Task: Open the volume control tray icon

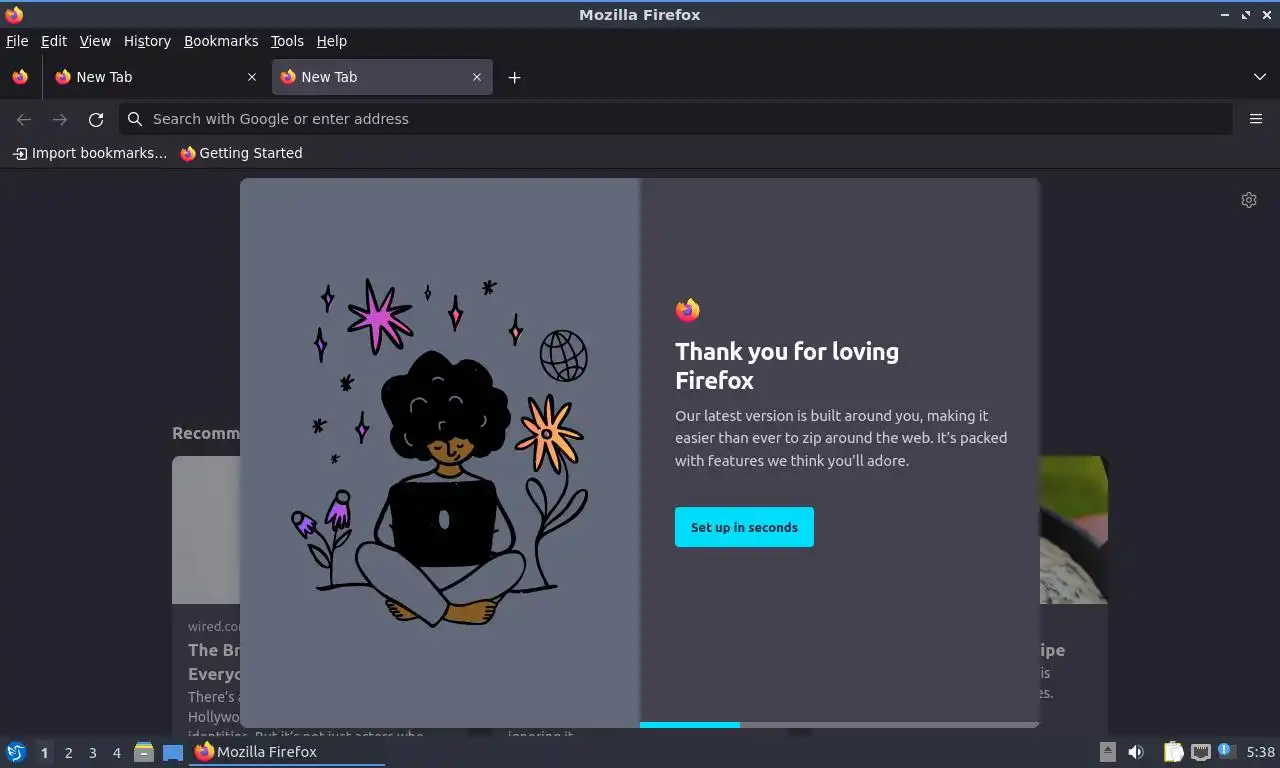Action: tap(1136, 752)
